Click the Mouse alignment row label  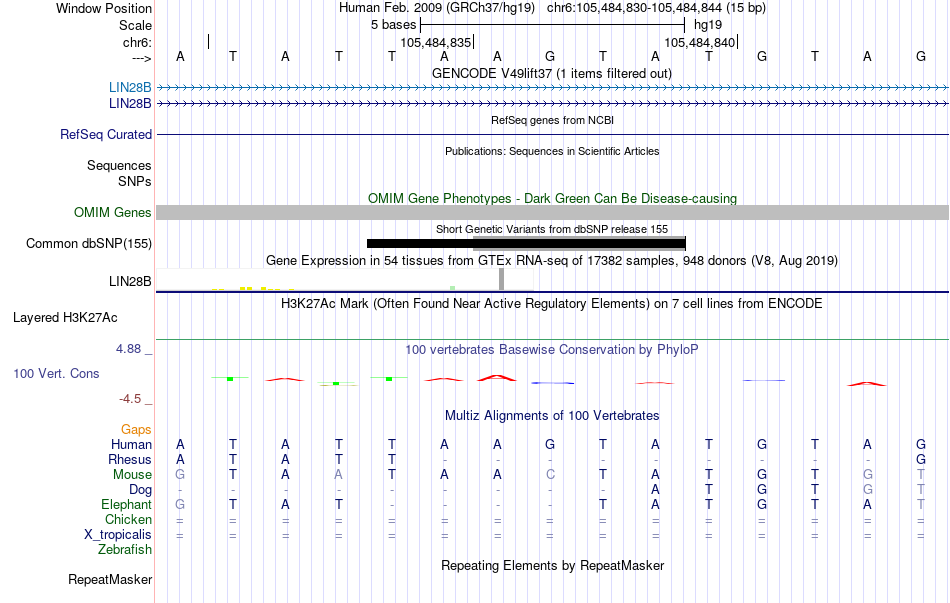click(x=132, y=475)
